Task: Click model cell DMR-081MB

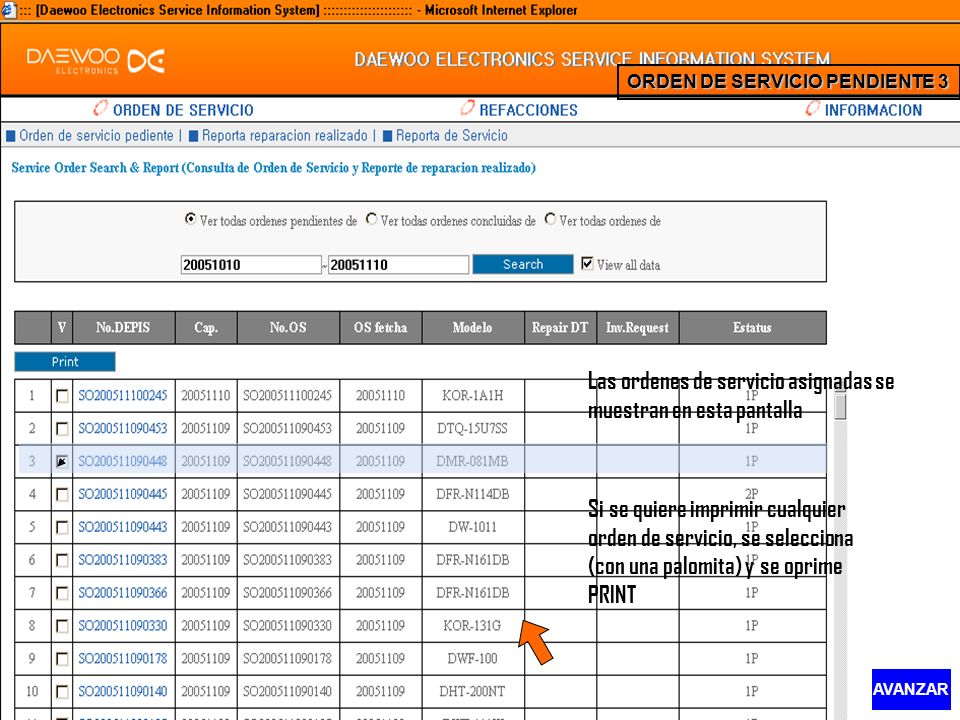Action: click(x=473, y=461)
